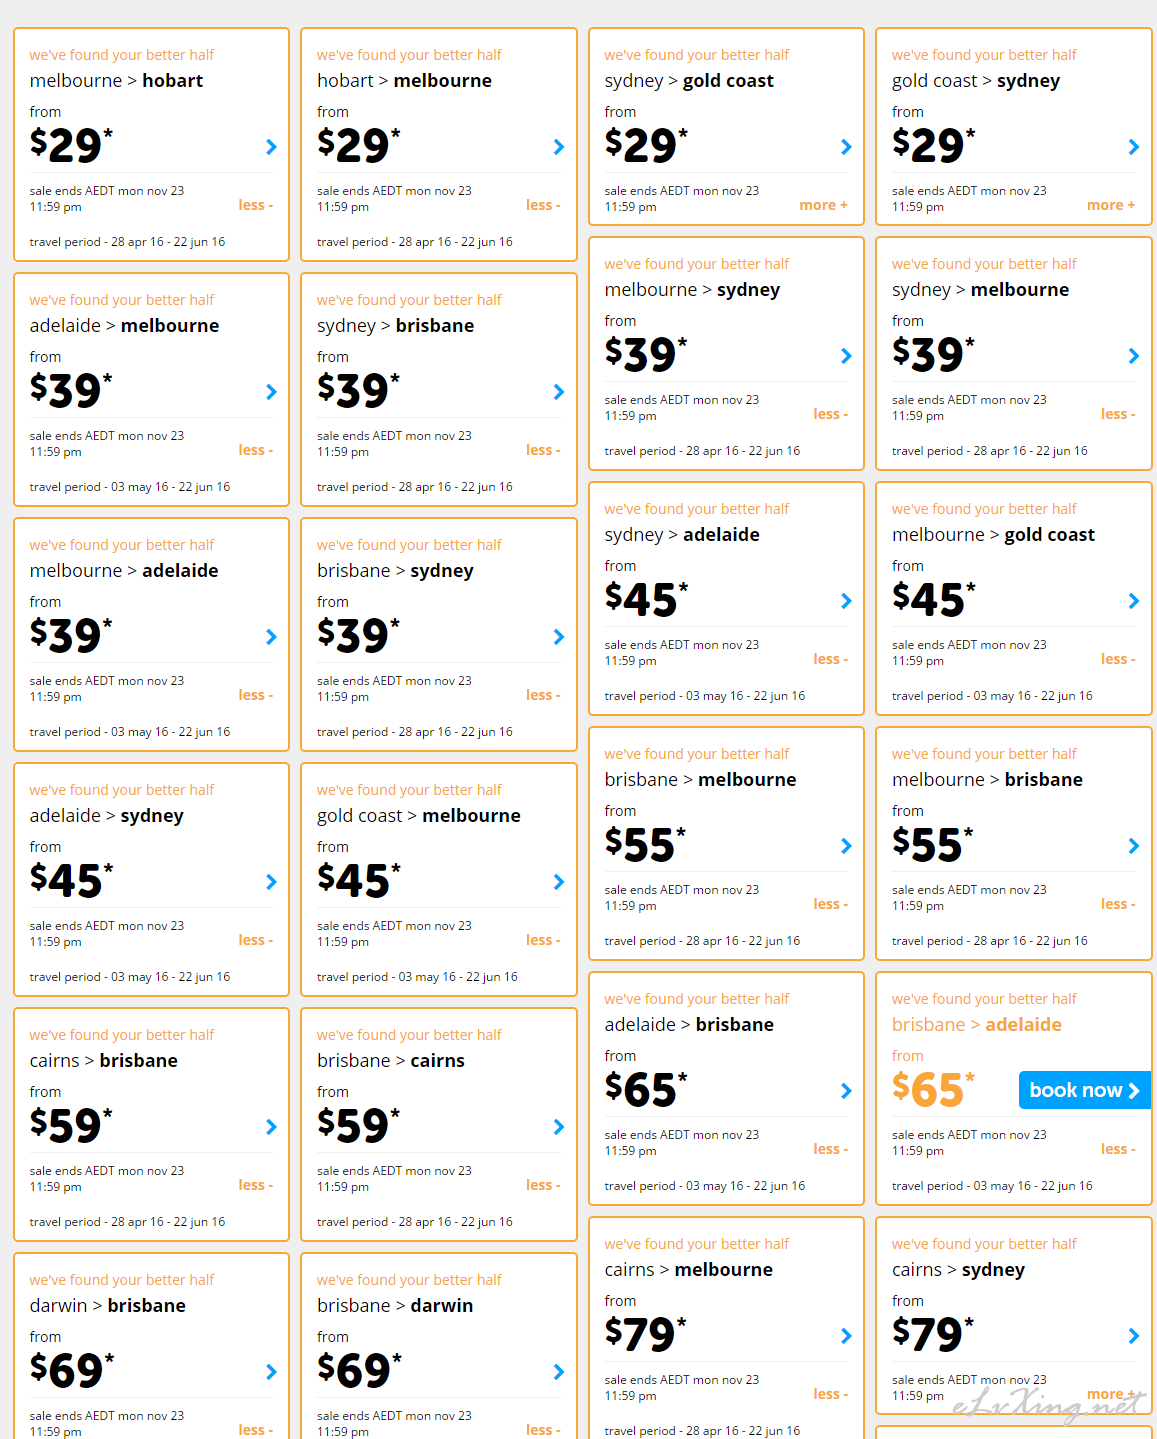
Task: Select the $45 gold coast > melbourne price
Action: click(x=359, y=880)
